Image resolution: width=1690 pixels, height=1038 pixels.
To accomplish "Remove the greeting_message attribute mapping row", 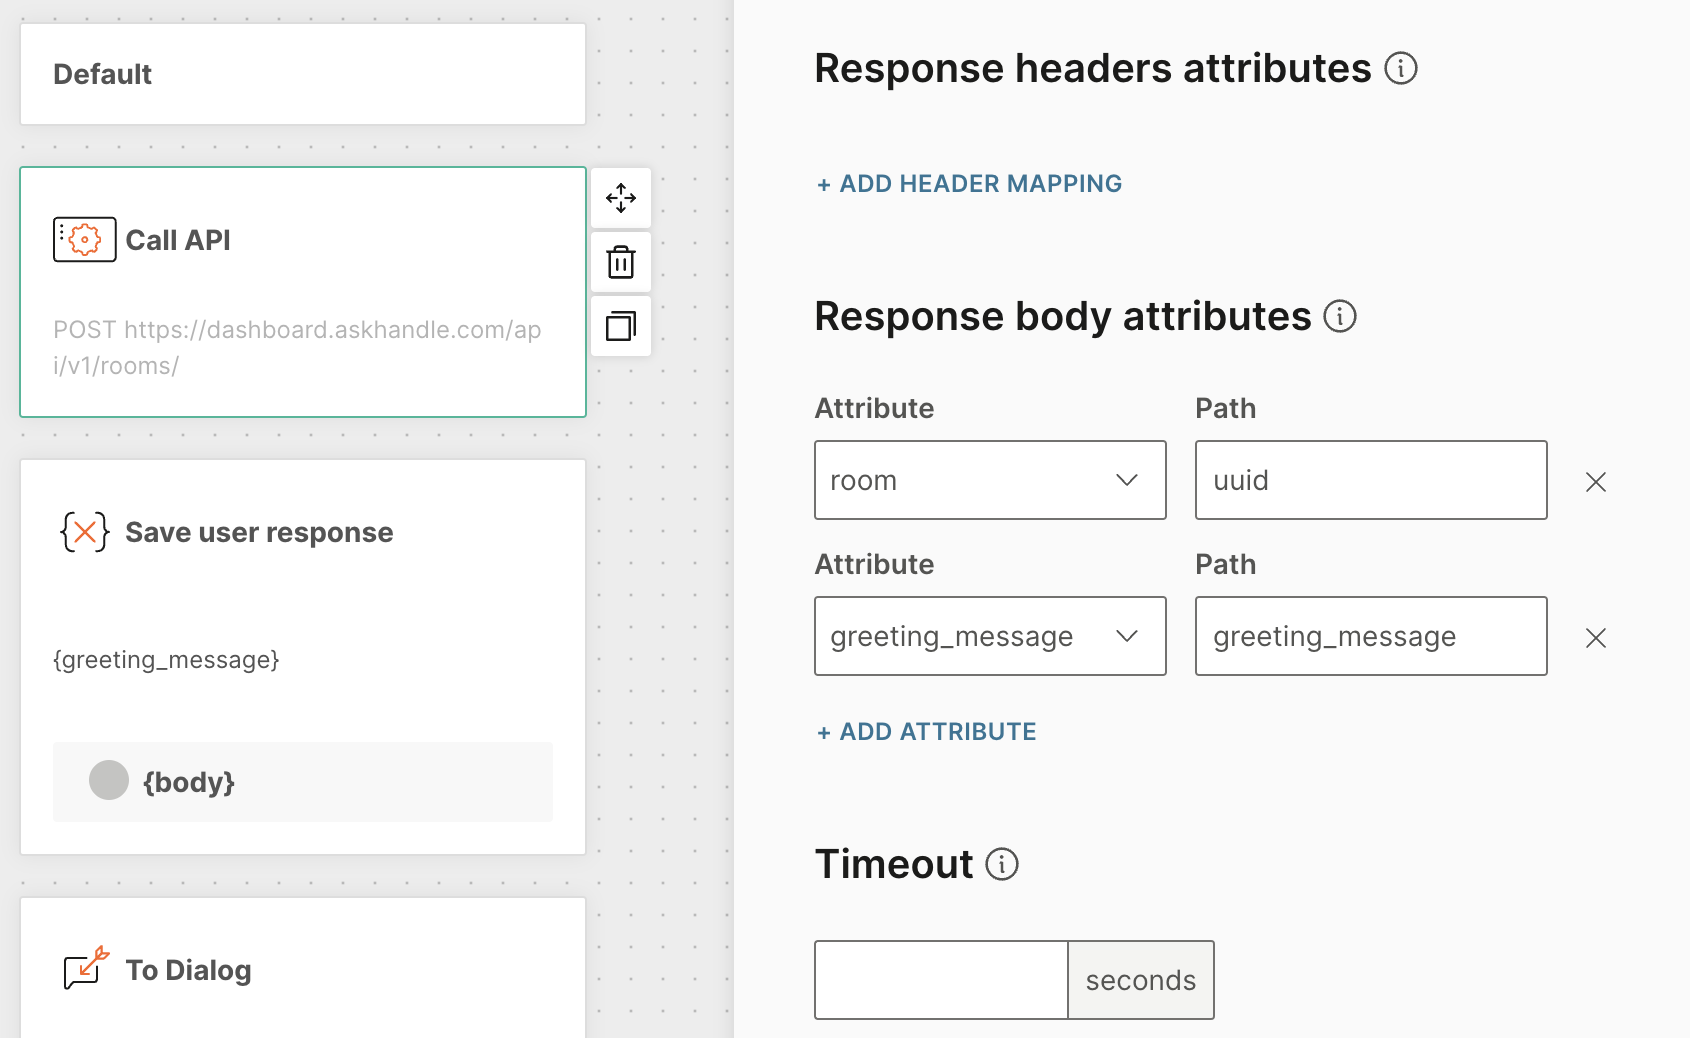I will coord(1595,638).
